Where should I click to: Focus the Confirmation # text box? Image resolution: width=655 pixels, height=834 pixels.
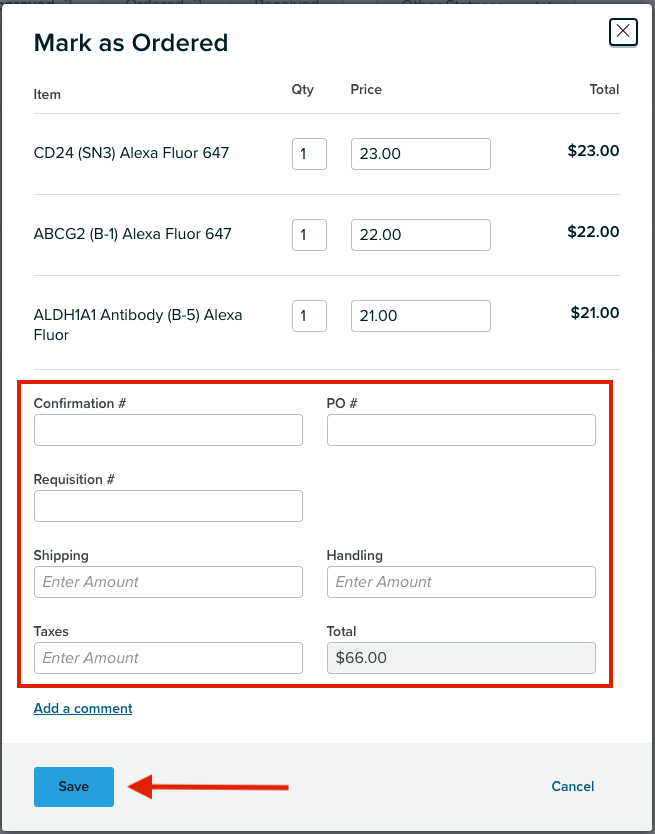pyautogui.click(x=168, y=430)
